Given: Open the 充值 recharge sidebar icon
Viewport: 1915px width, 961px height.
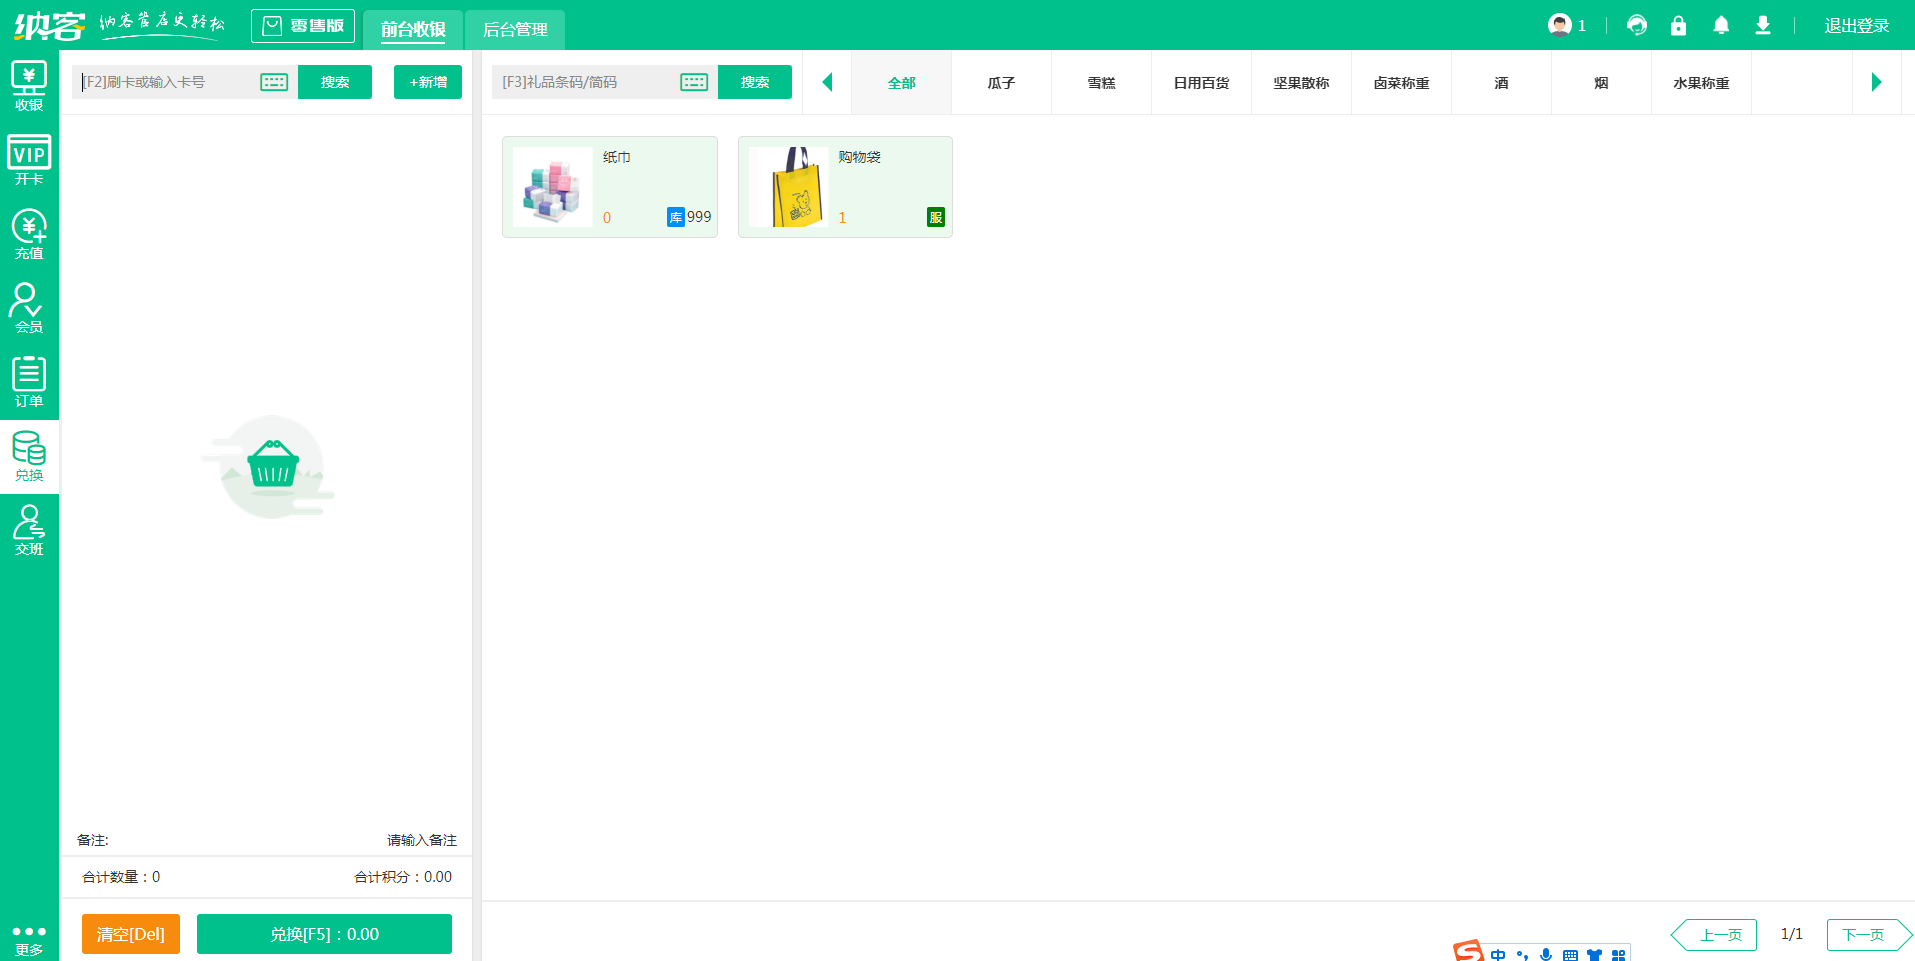Looking at the screenshot, I should [x=29, y=234].
